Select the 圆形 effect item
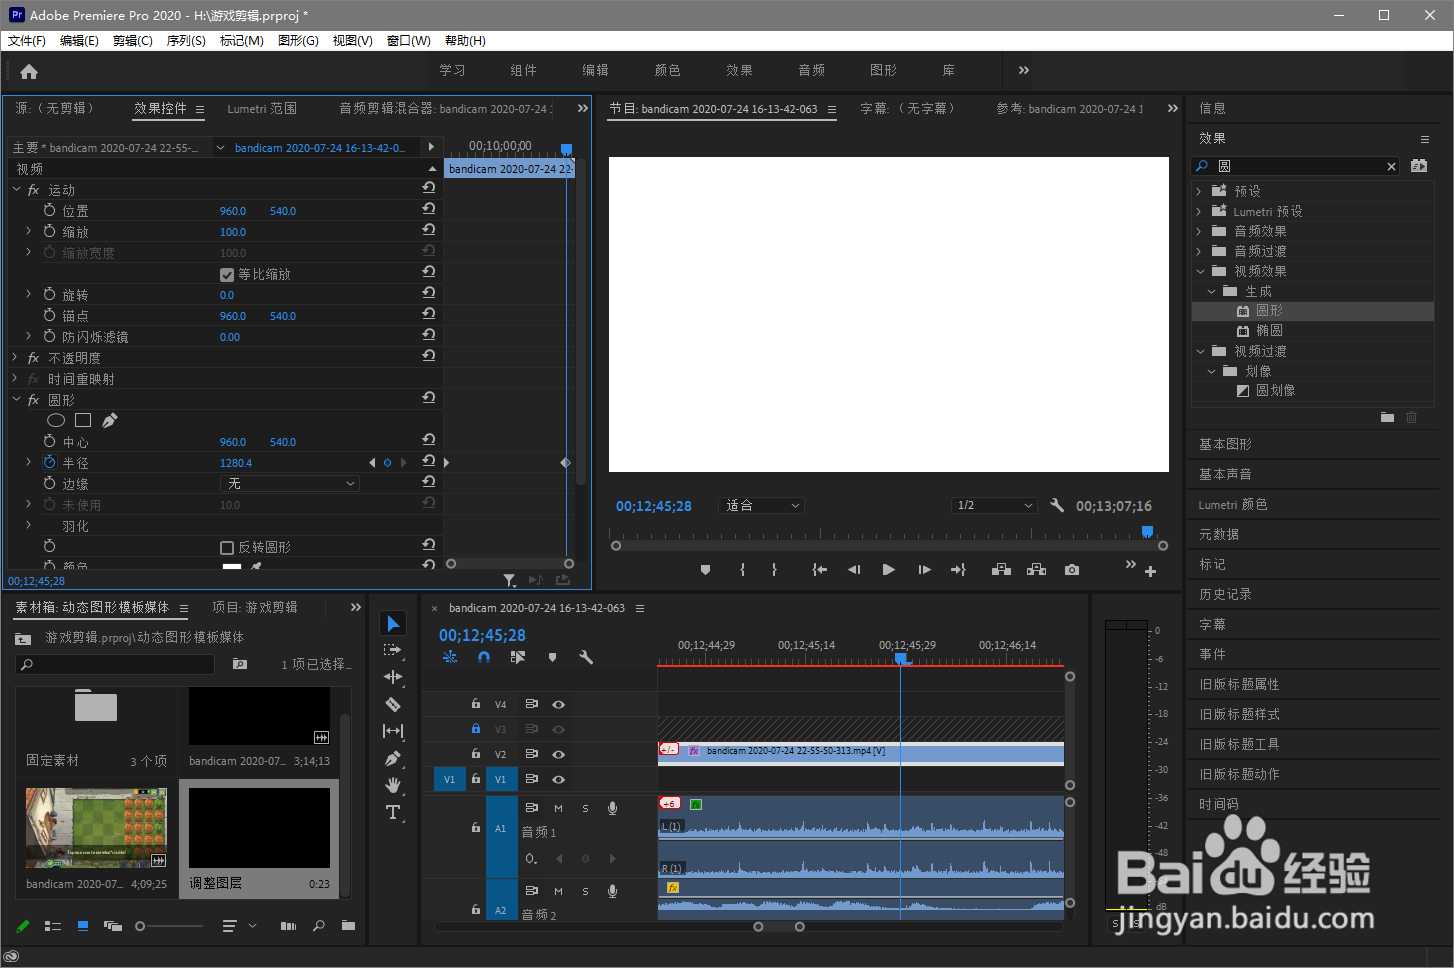Image resolution: width=1454 pixels, height=968 pixels. point(1312,311)
